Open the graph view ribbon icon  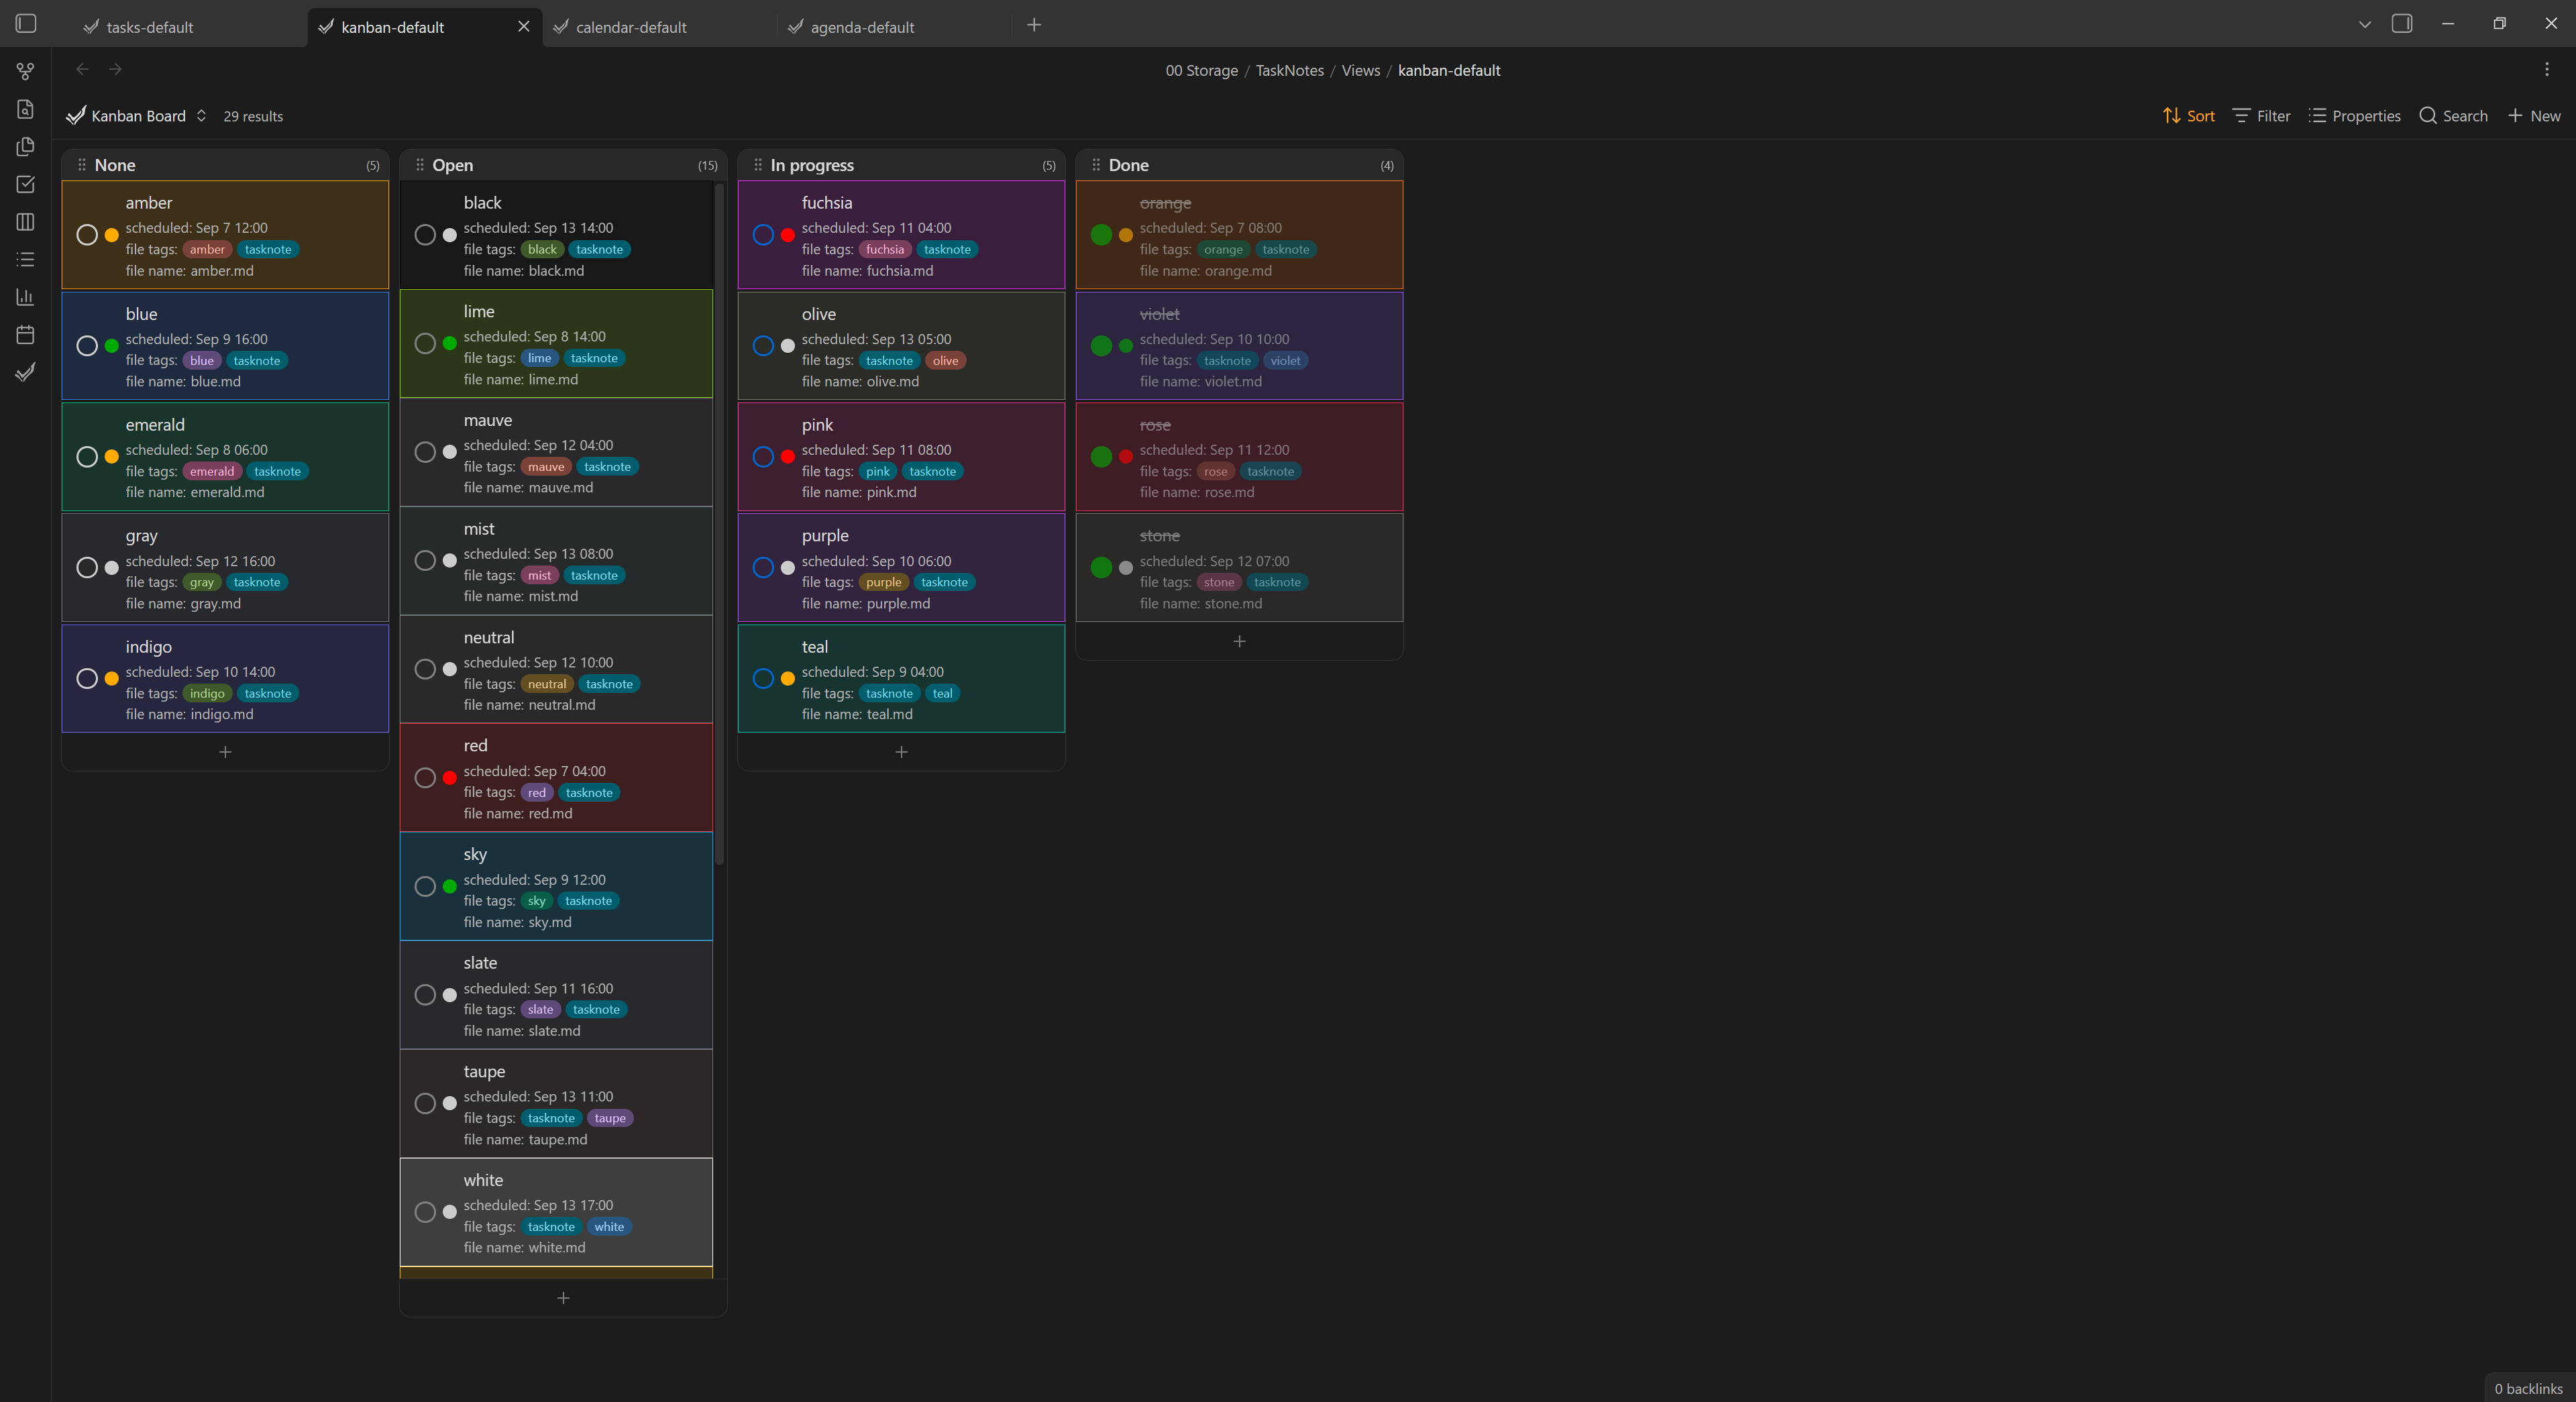click(x=26, y=71)
